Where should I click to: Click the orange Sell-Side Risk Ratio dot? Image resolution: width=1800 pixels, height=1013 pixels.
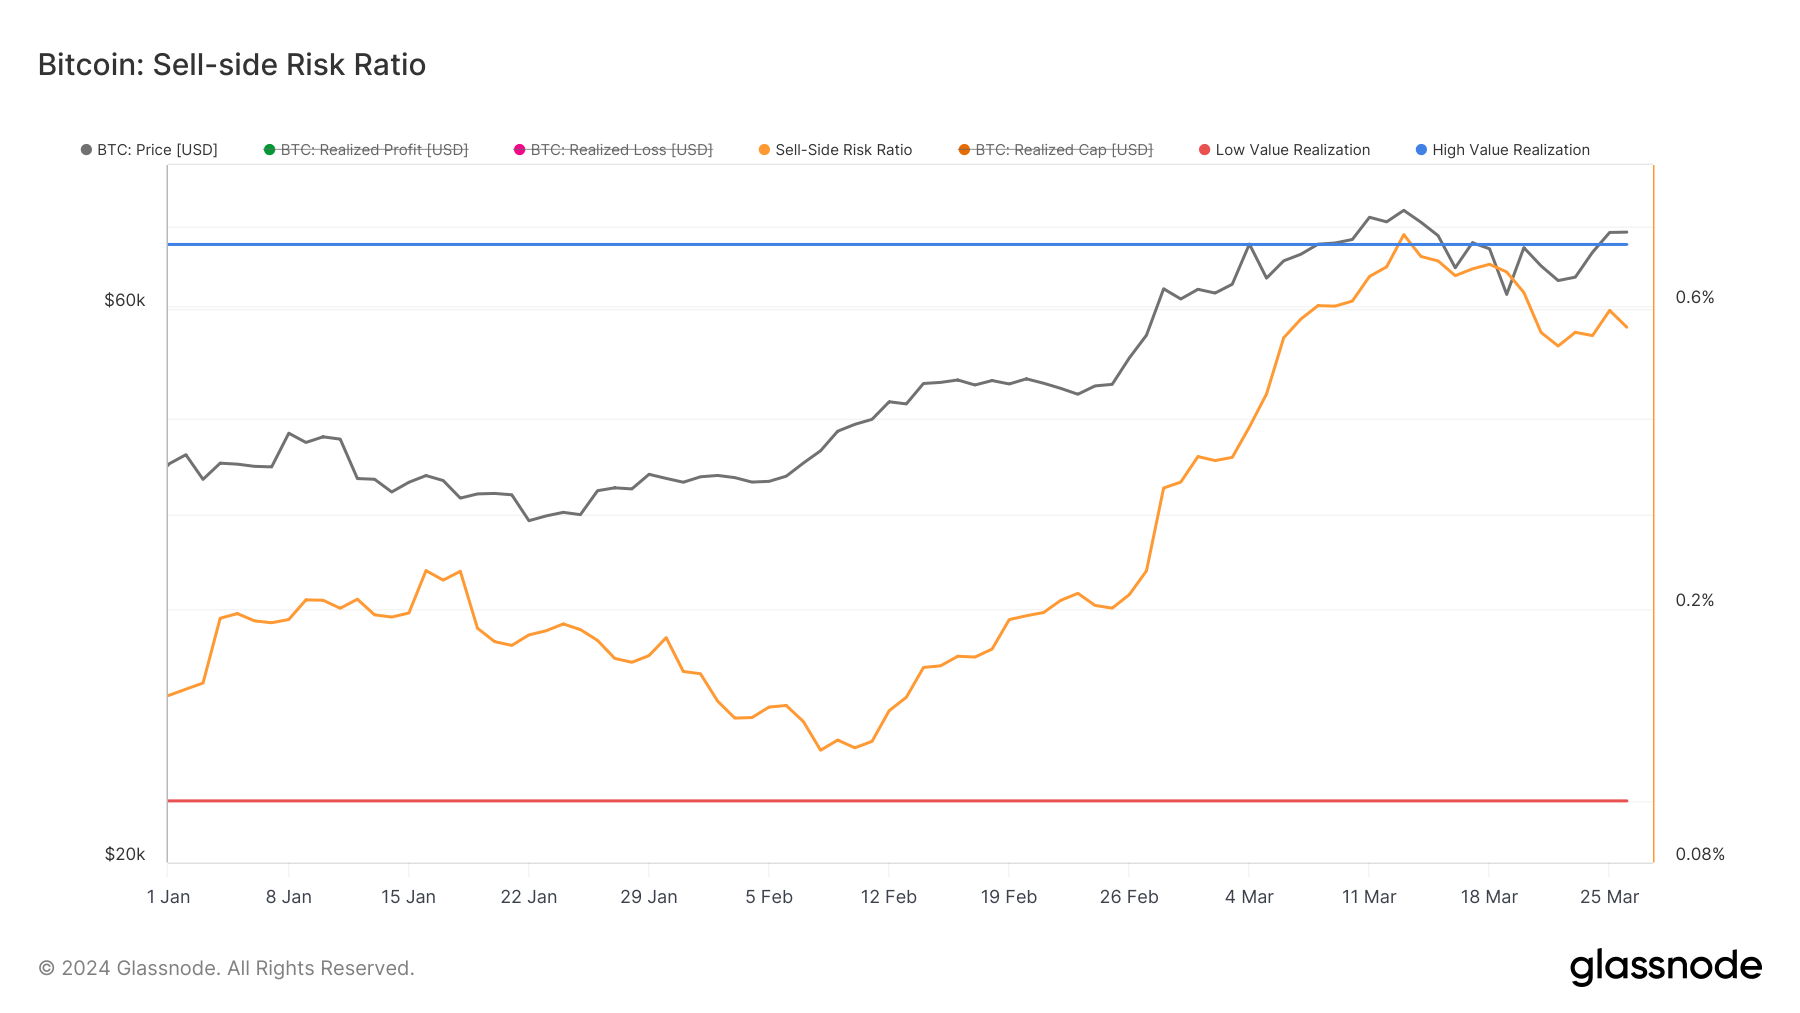tap(765, 149)
